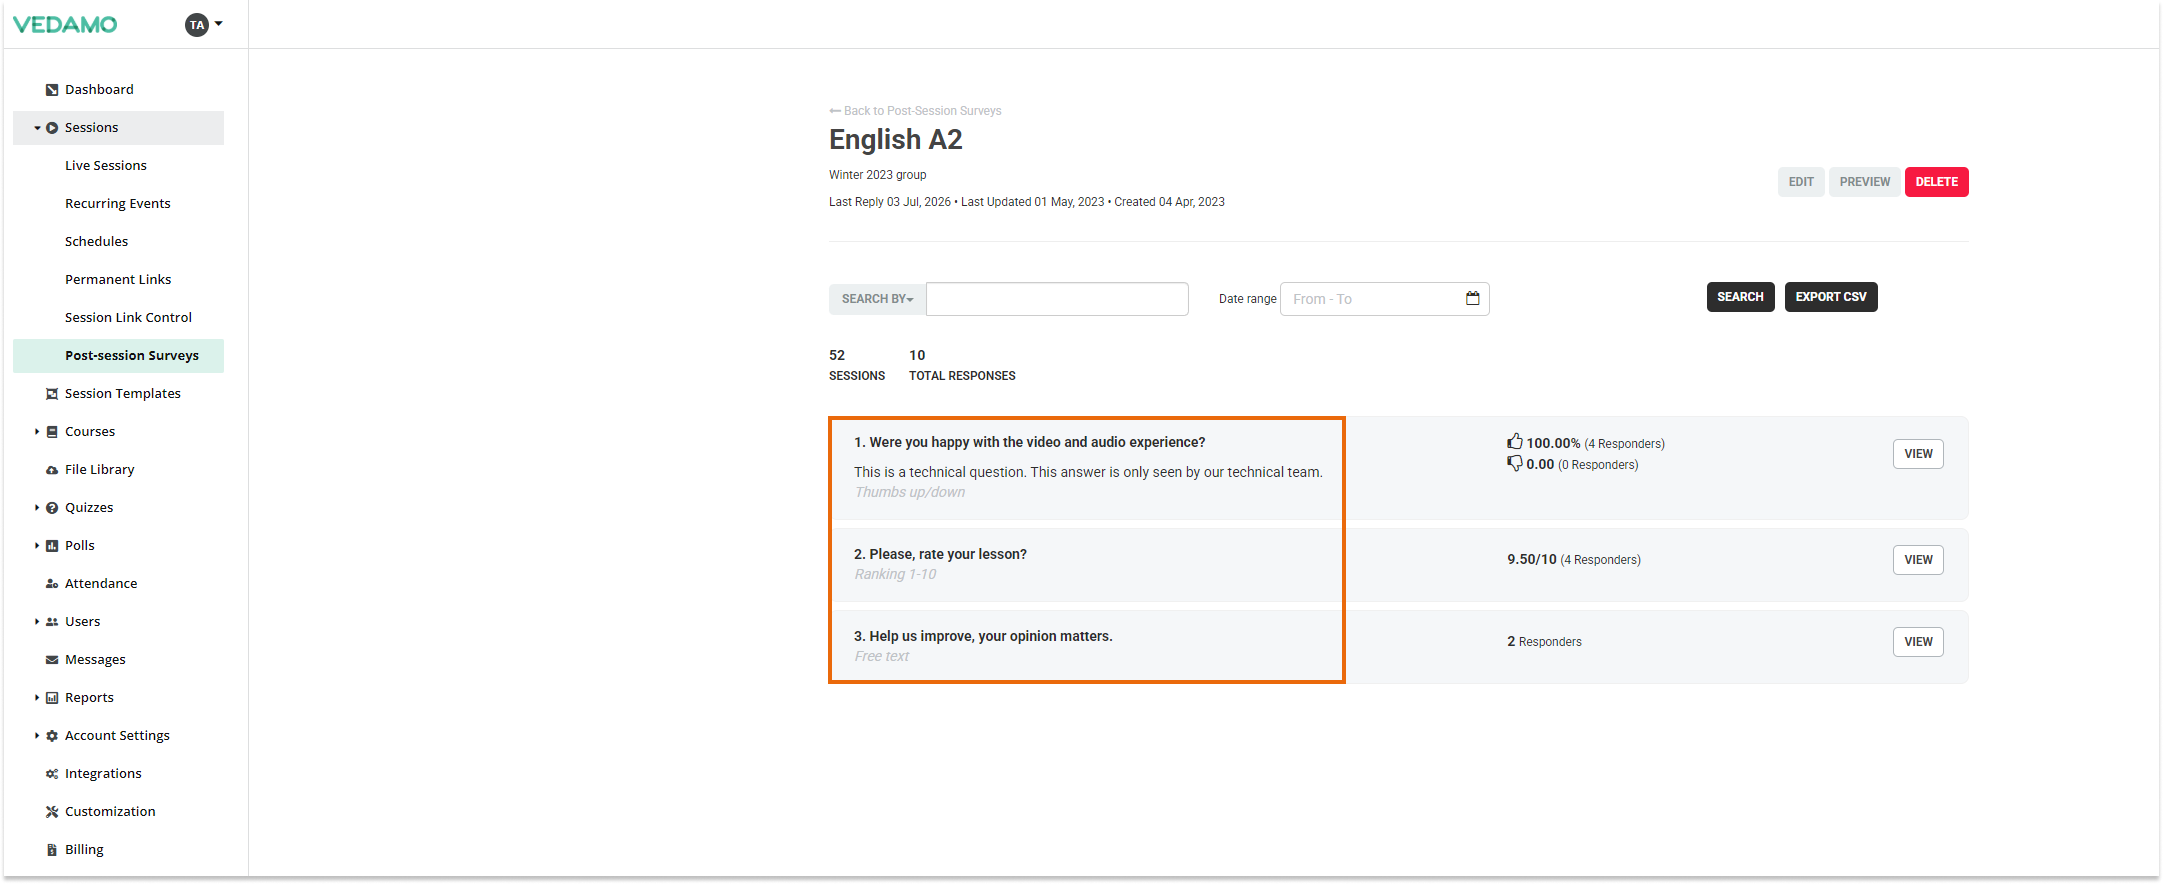The image size is (2163, 884).
Task: Go back to Post-Session Surveys link
Action: 915,111
